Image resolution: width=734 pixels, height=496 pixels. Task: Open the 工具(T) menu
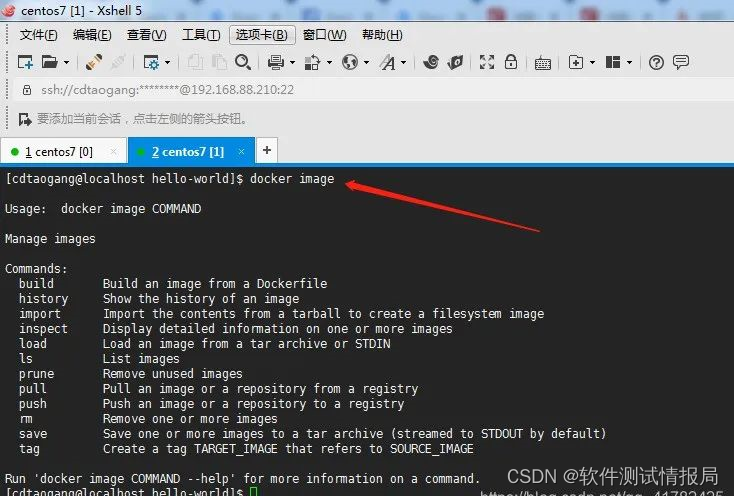click(201, 35)
